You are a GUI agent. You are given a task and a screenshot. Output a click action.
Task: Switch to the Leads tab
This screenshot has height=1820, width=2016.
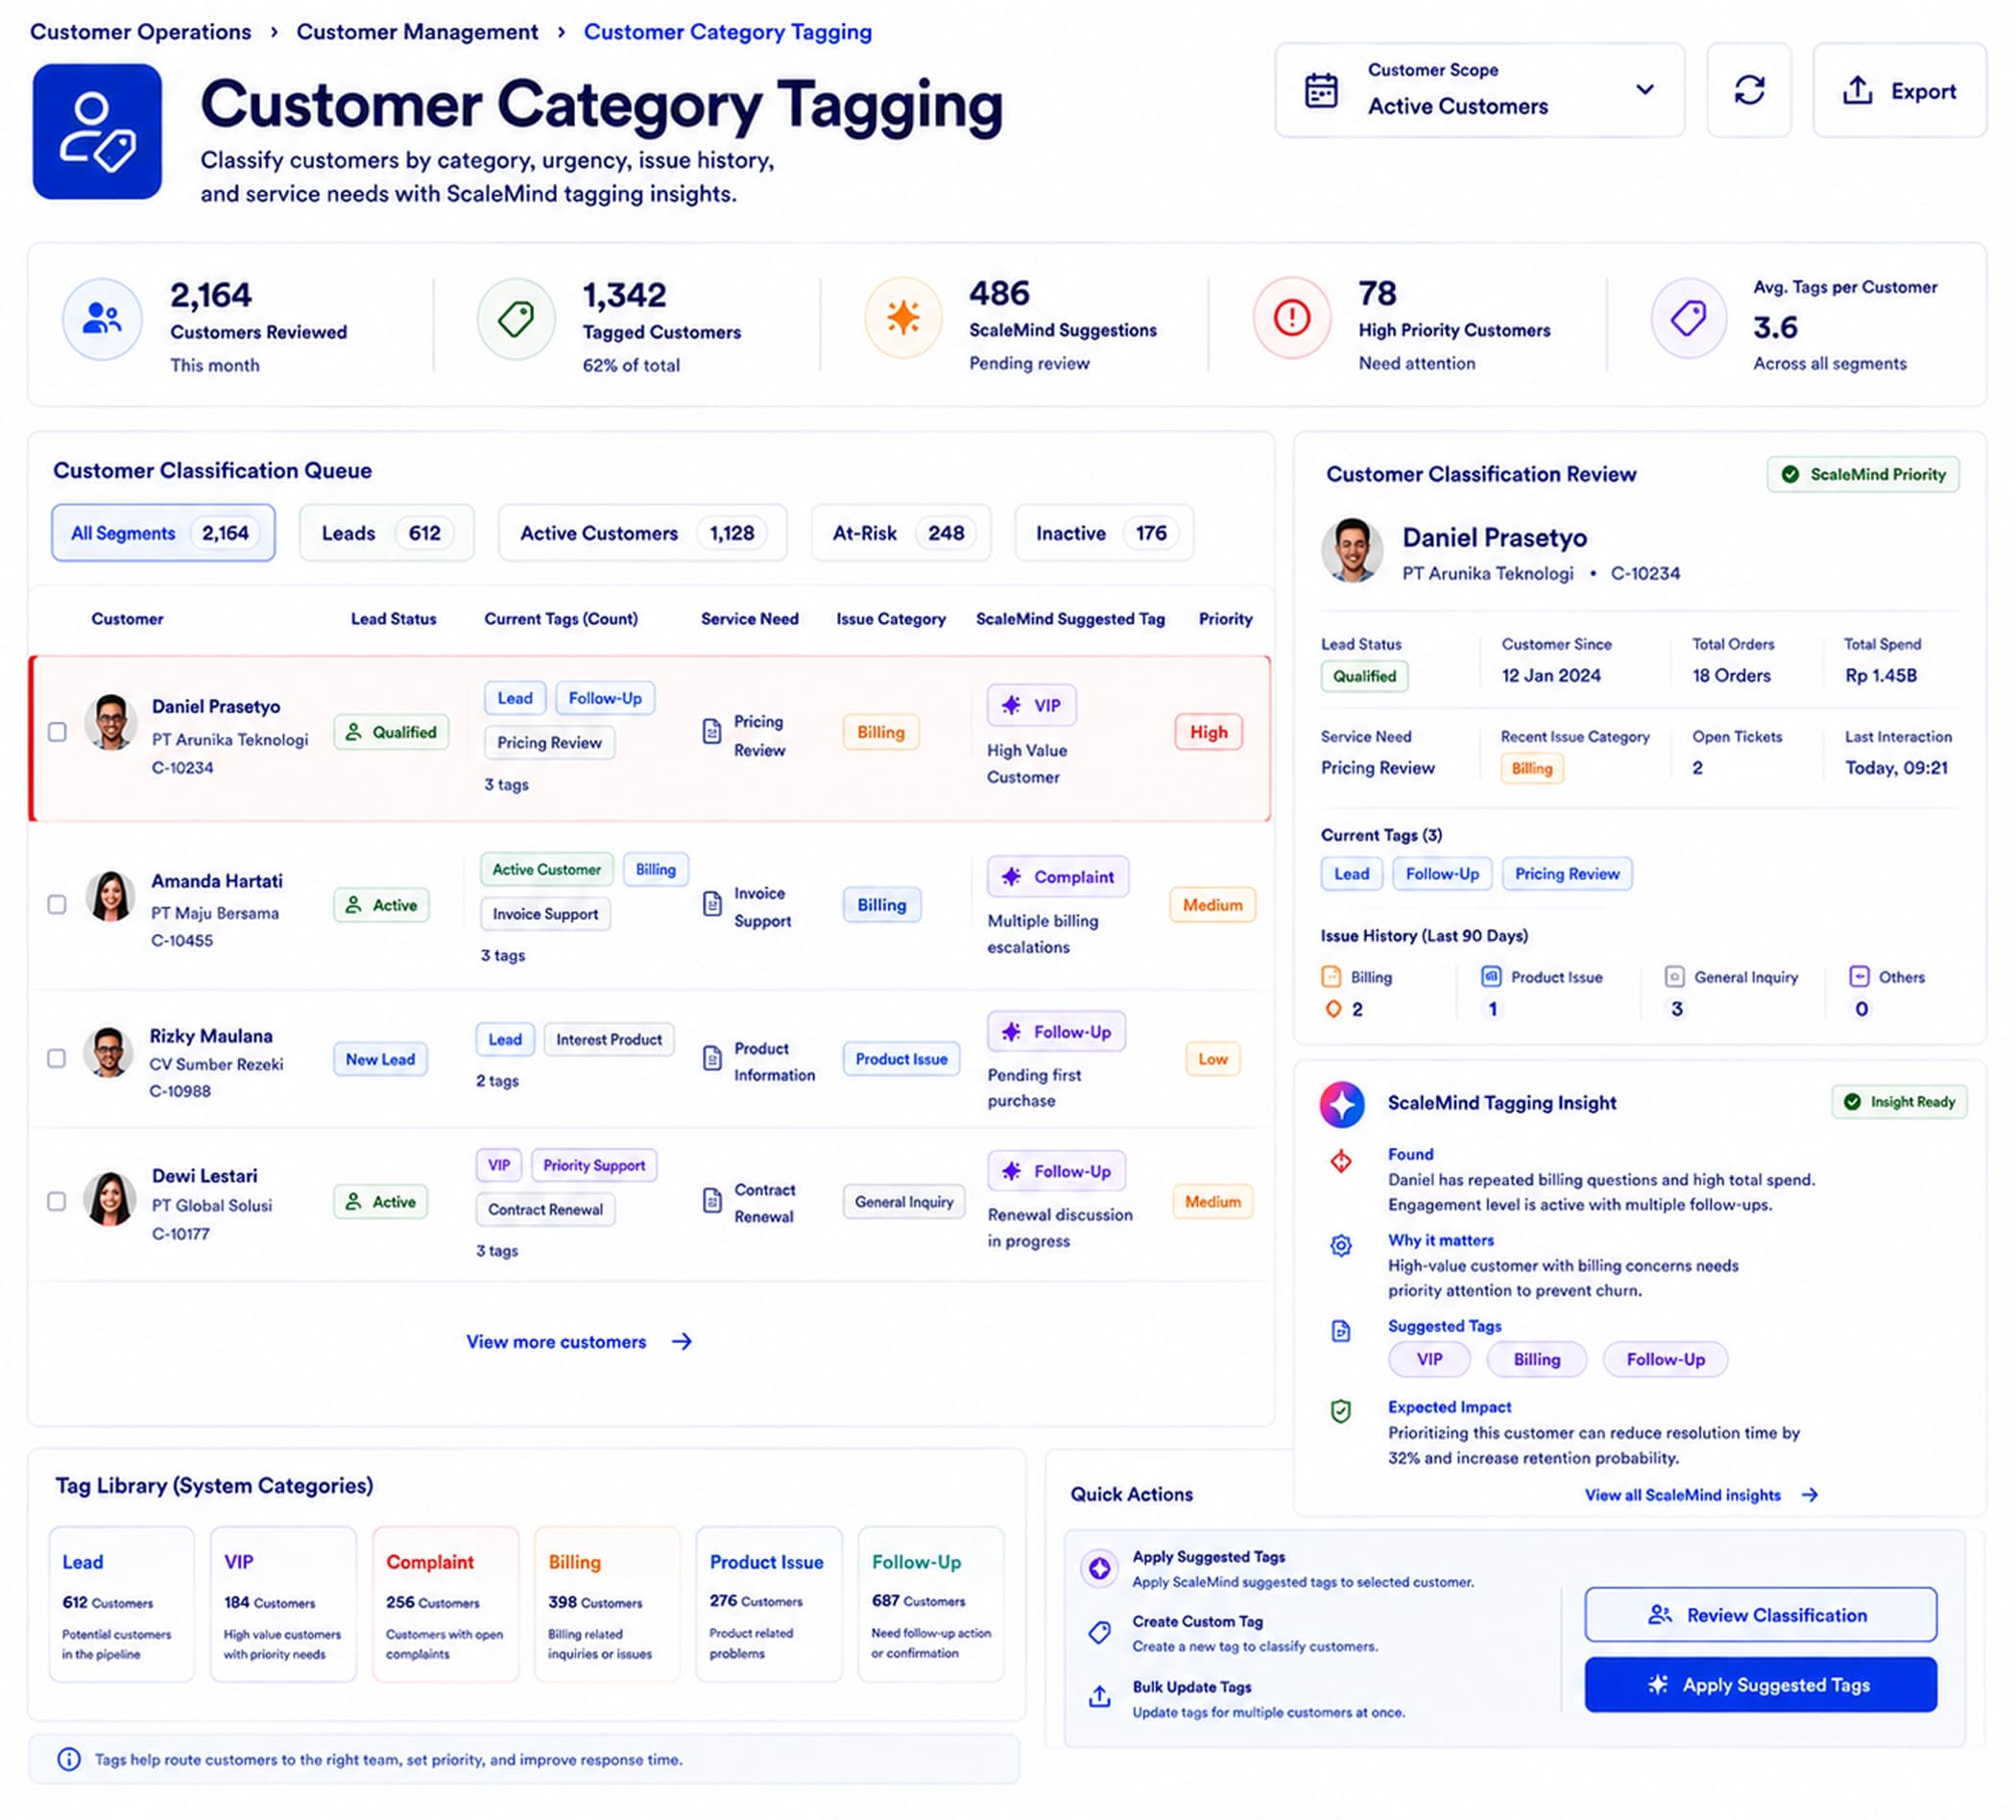386,533
